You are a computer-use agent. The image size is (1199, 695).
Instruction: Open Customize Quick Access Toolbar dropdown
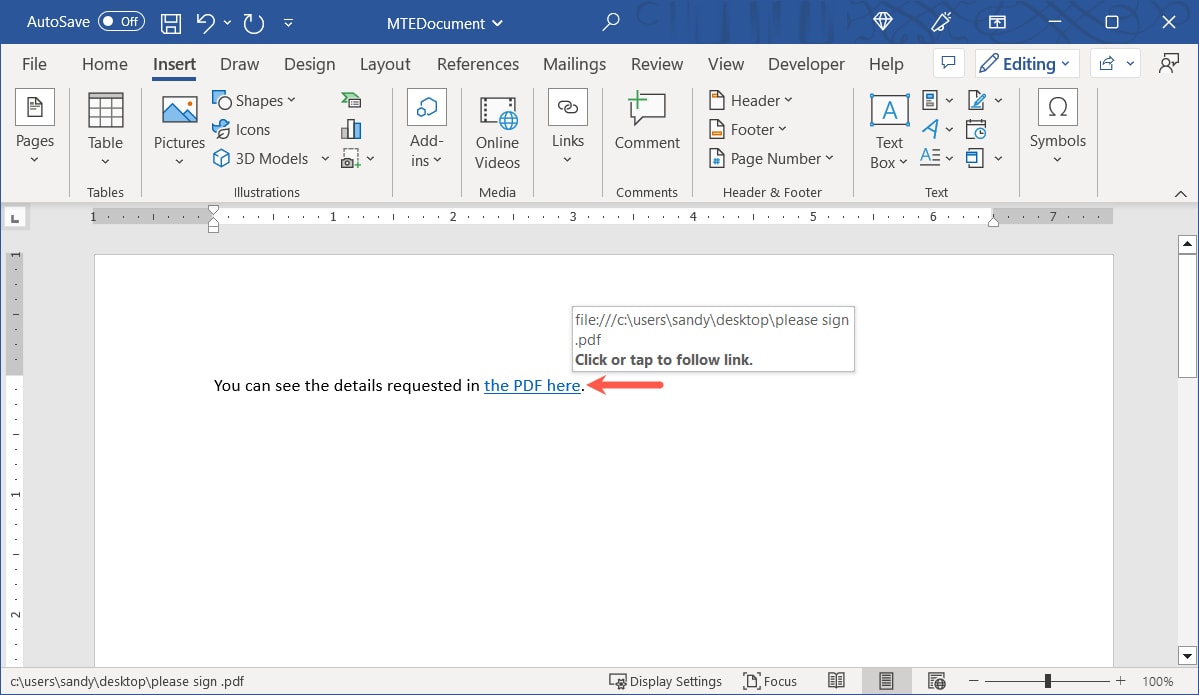click(288, 23)
